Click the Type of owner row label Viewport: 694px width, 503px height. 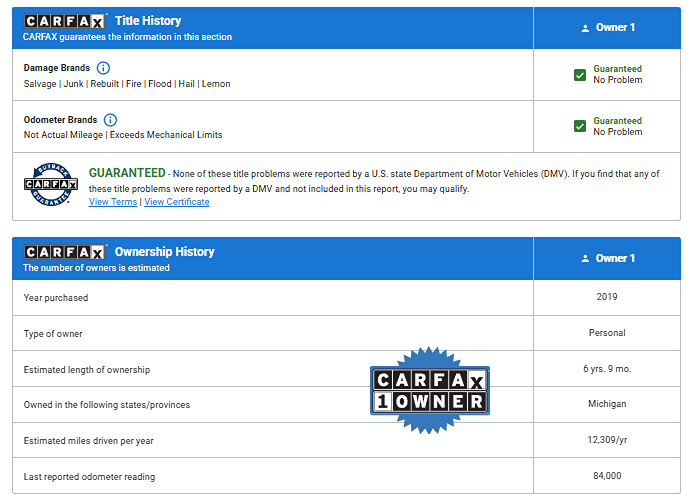click(x=53, y=334)
